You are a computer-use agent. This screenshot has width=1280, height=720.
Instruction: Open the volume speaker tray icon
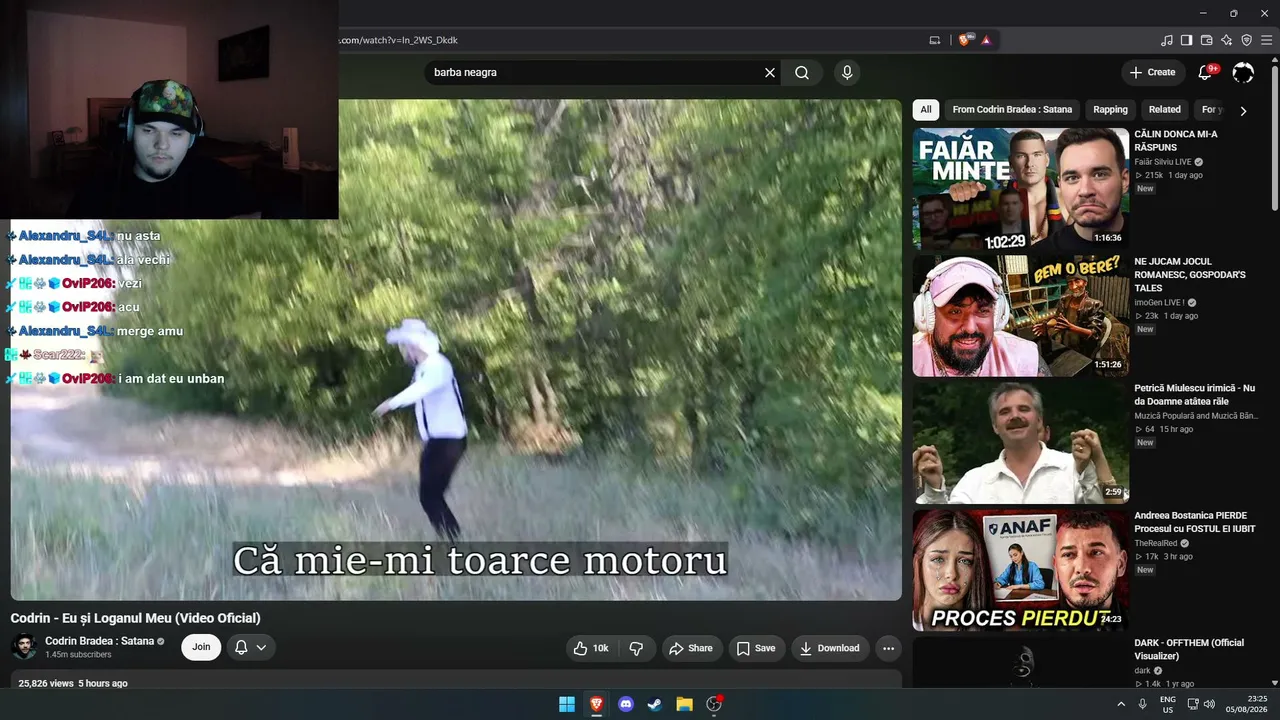(1209, 704)
